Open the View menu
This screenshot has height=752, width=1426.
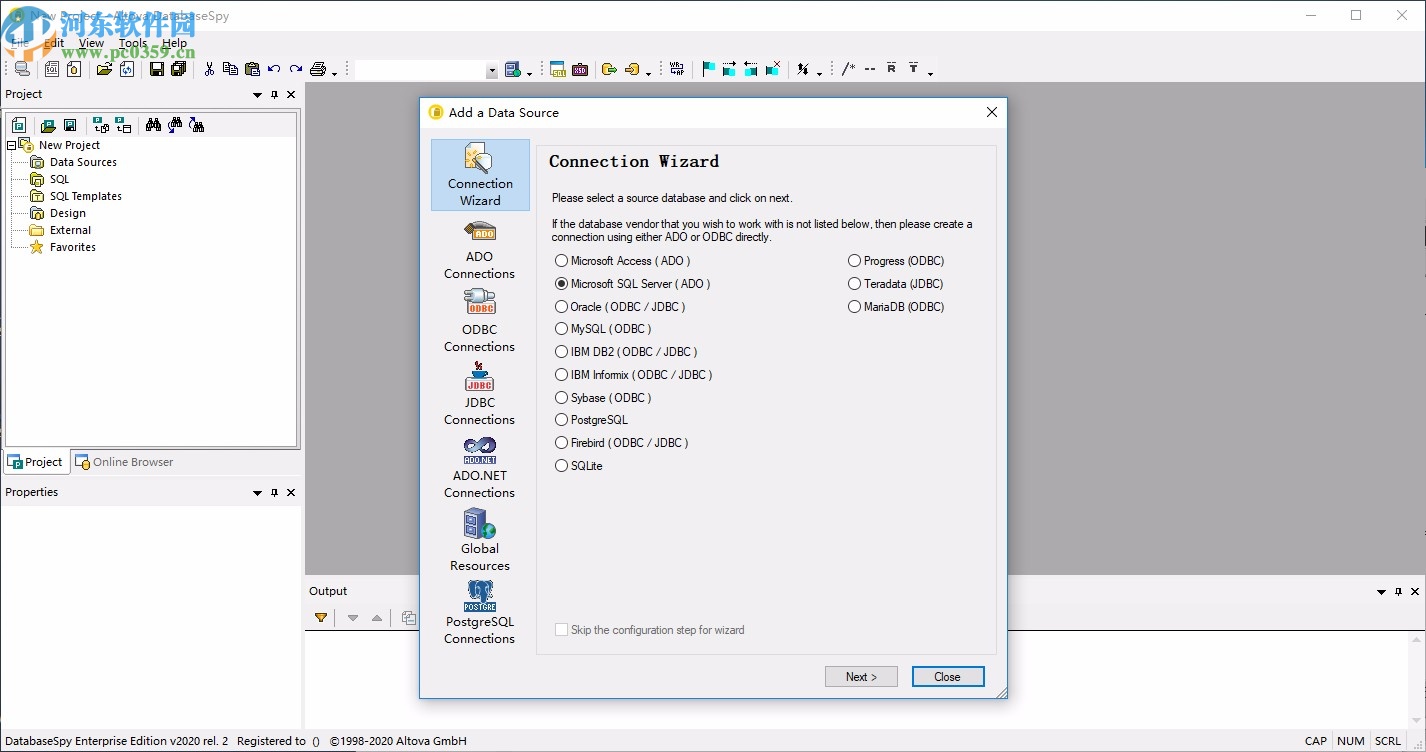click(91, 43)
